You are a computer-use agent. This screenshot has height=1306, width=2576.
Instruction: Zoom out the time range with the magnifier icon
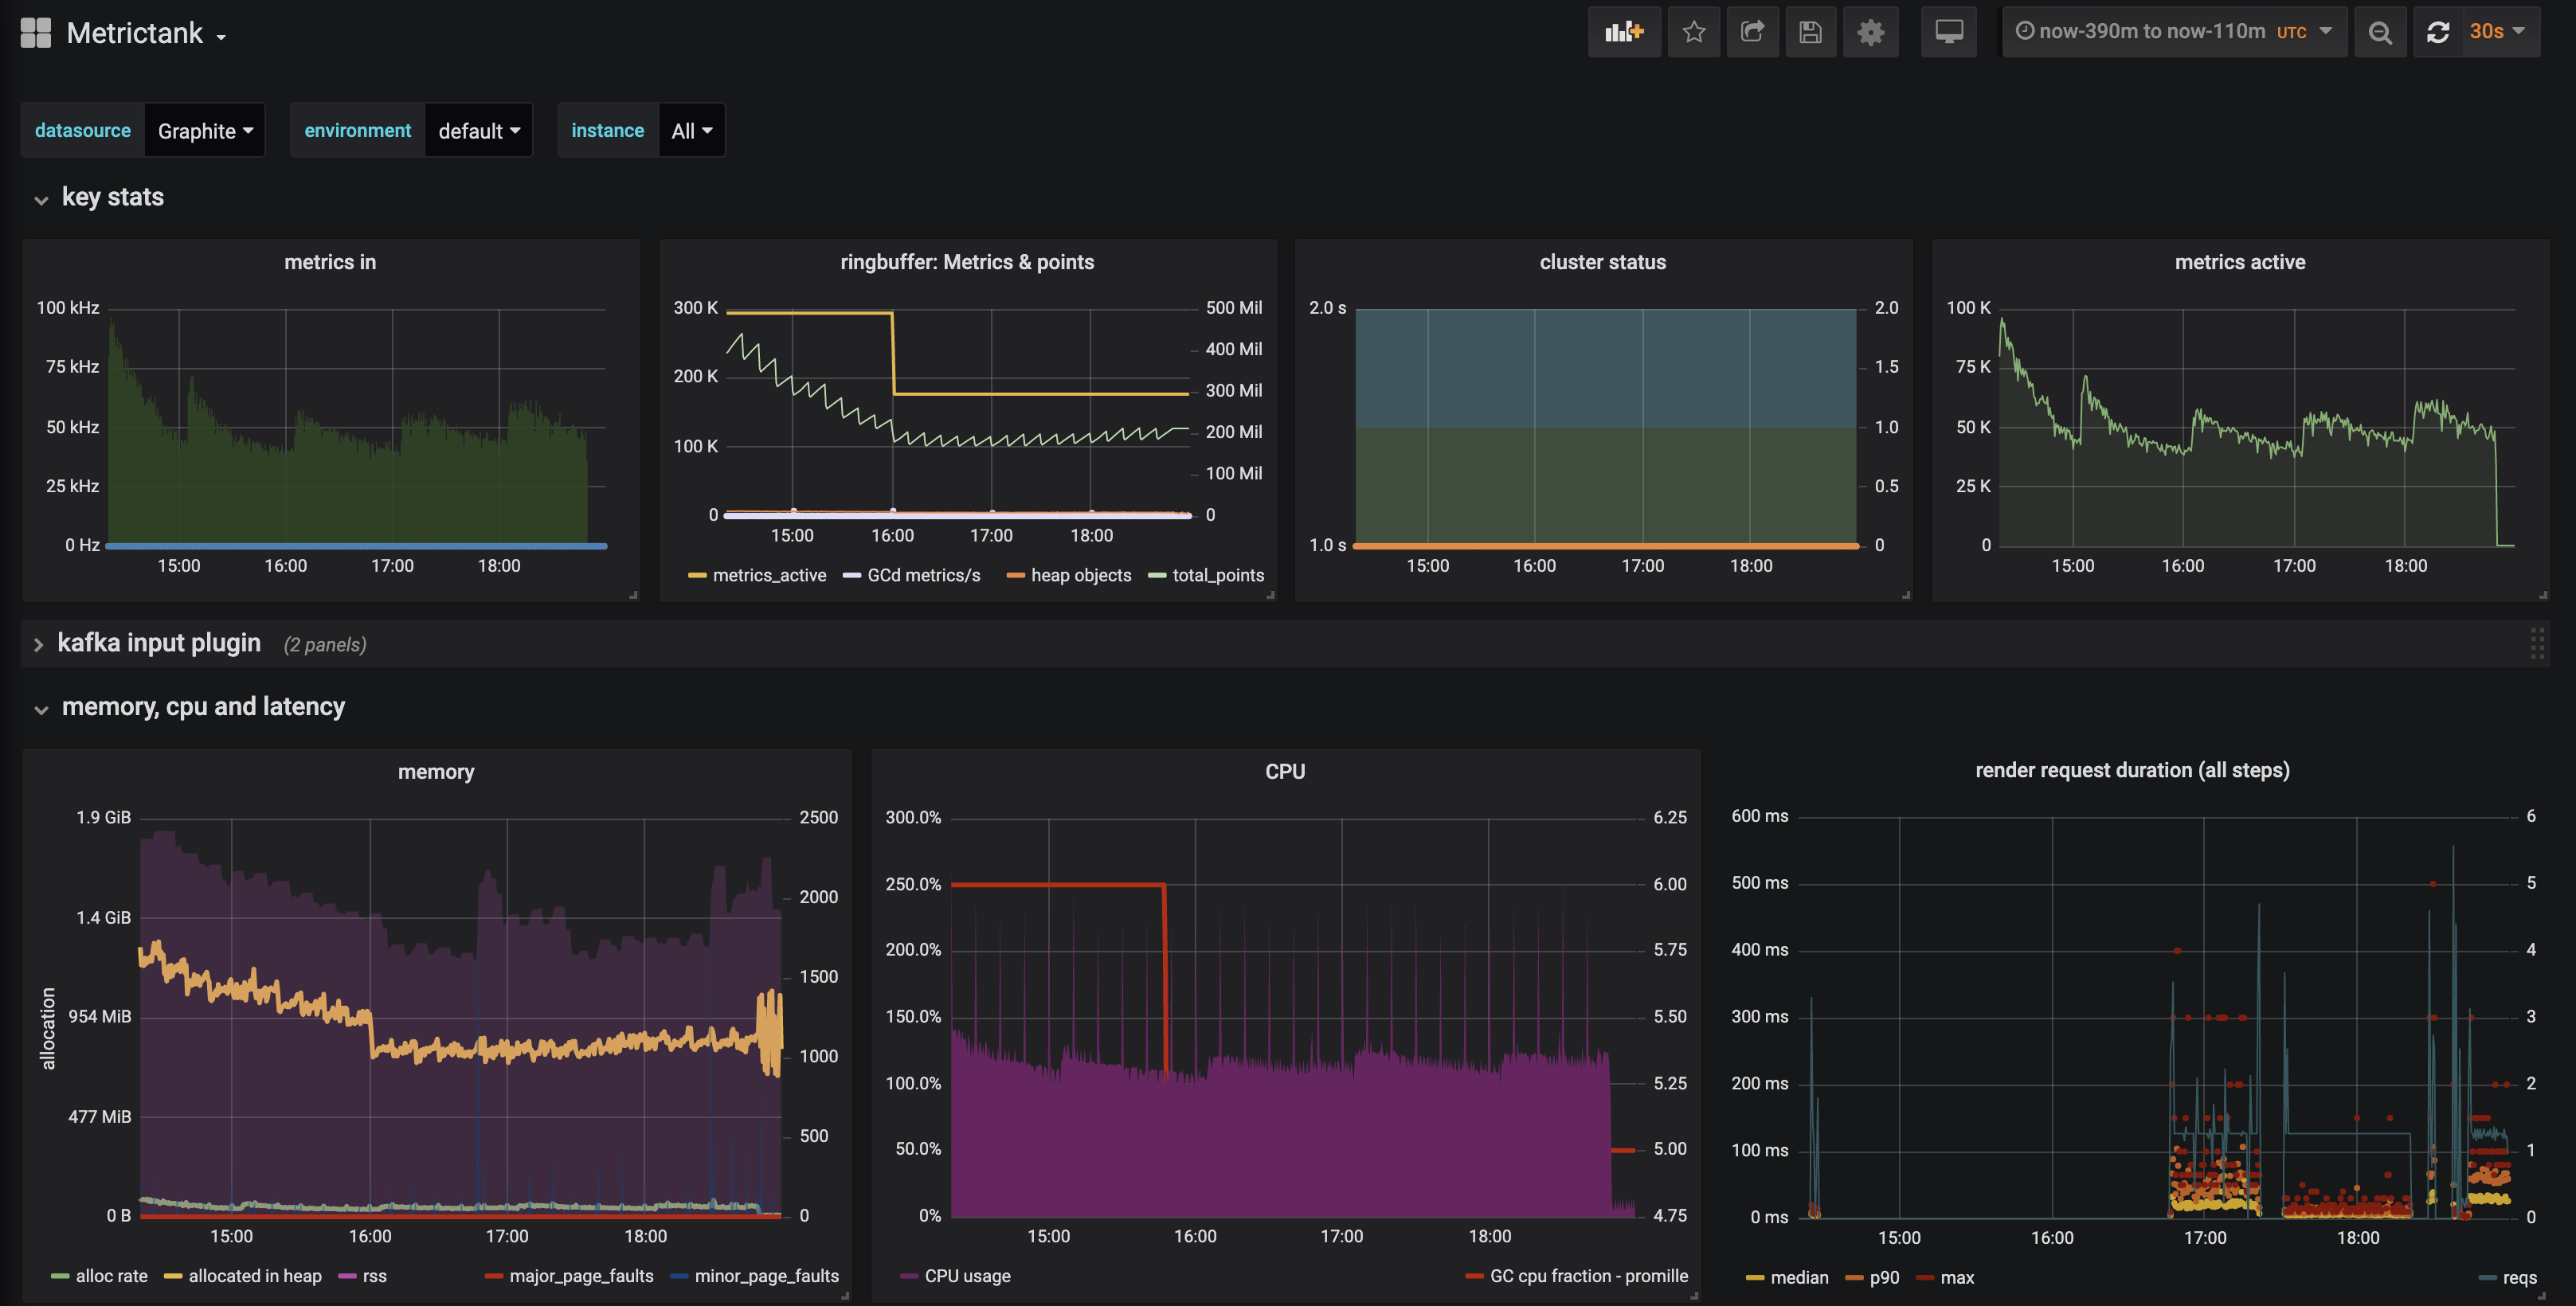point(2380,31)
